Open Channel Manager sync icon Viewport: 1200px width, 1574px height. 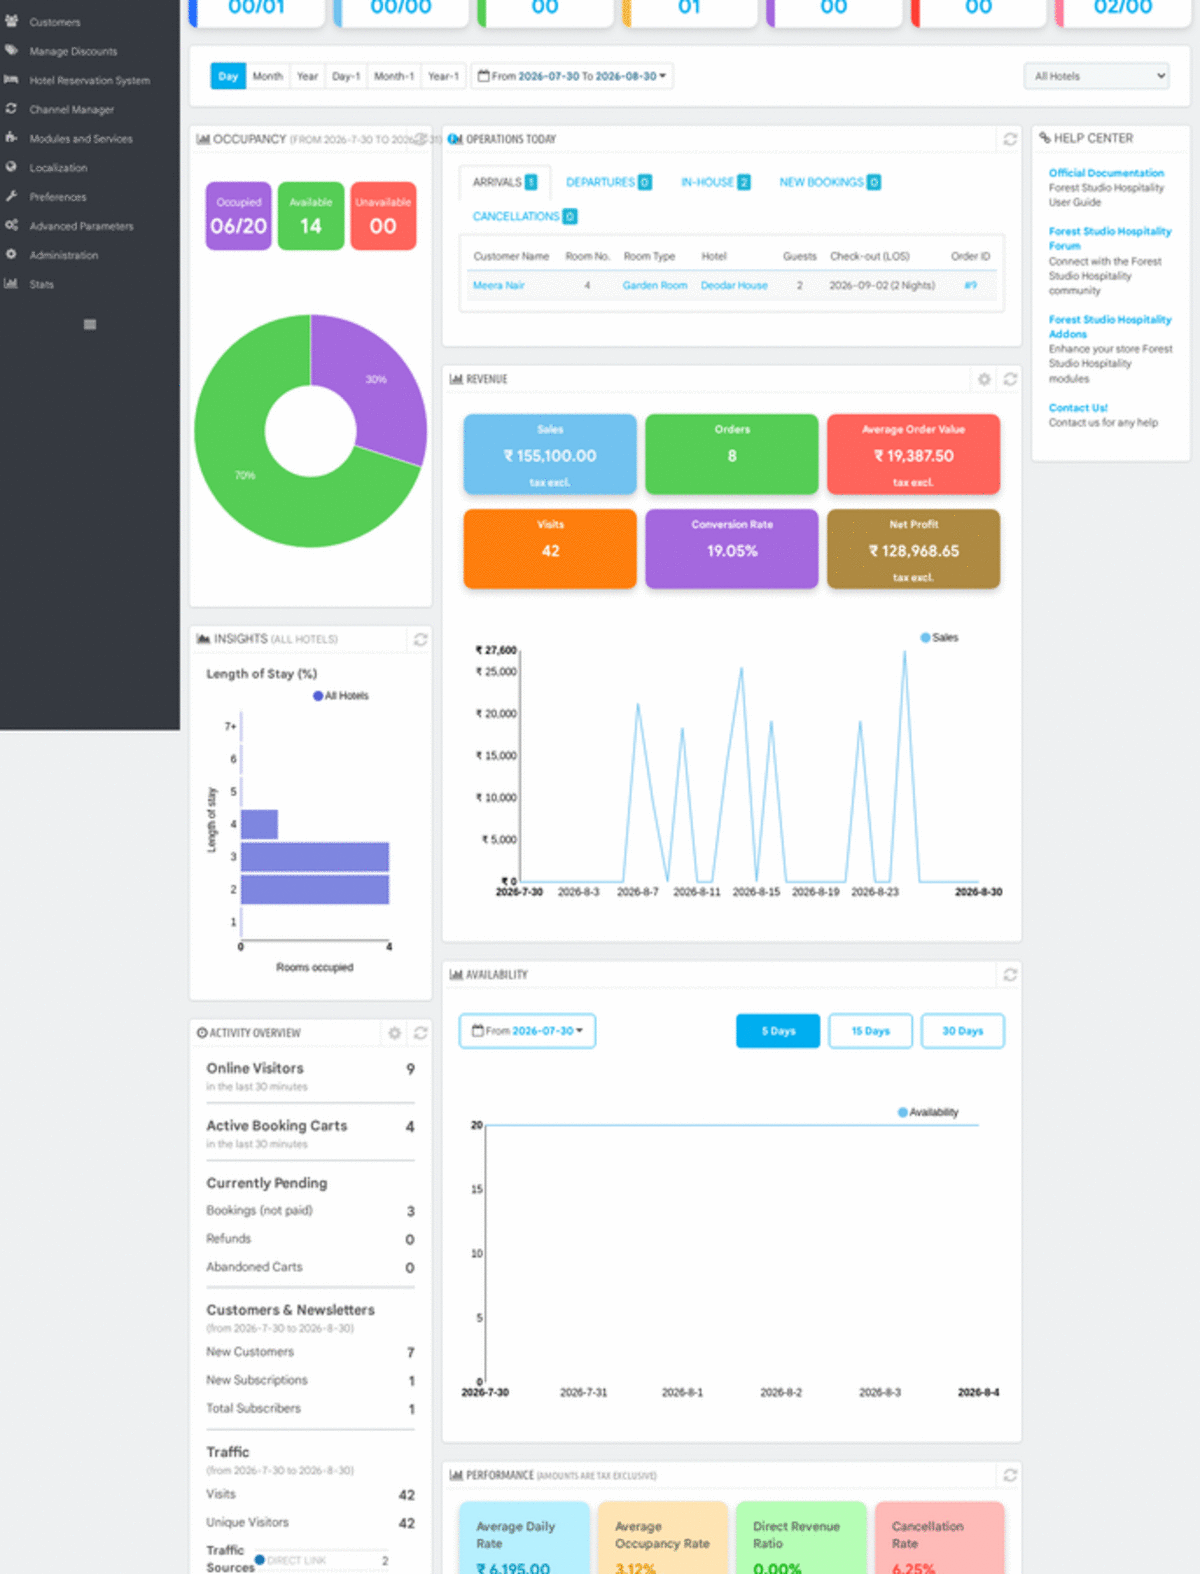[12, 108]
